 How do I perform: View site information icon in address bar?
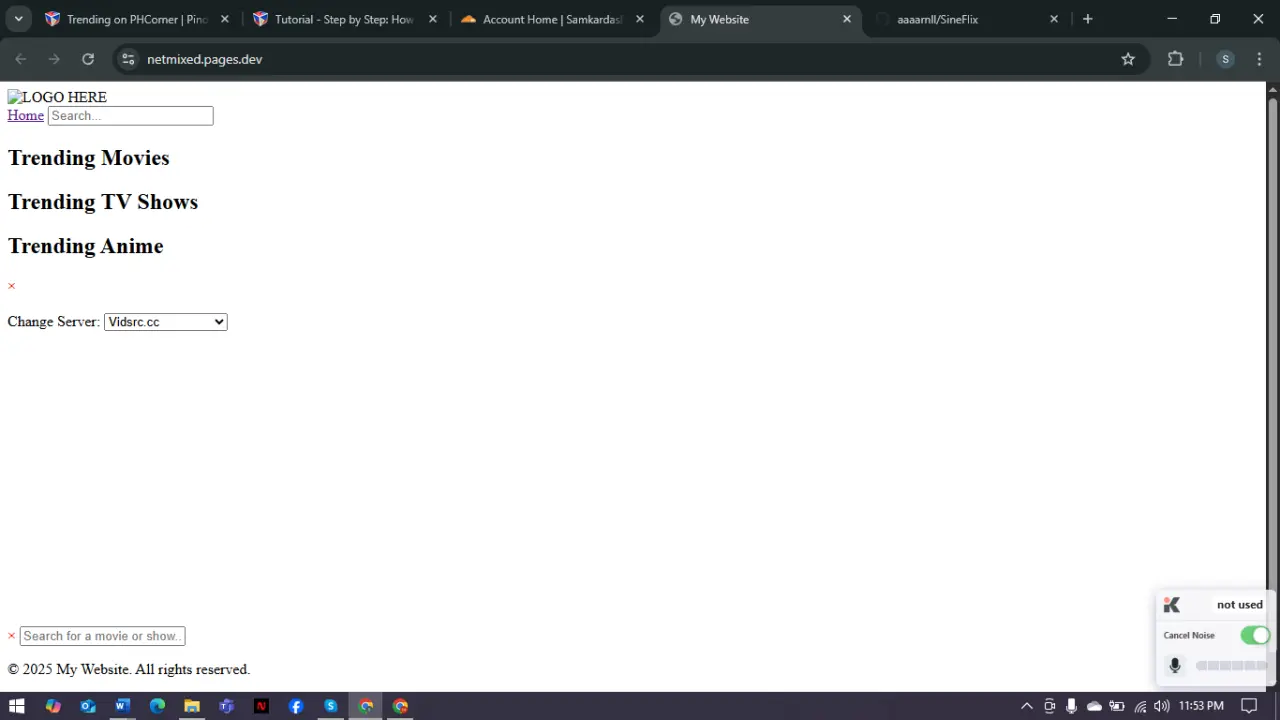point(128,59)
